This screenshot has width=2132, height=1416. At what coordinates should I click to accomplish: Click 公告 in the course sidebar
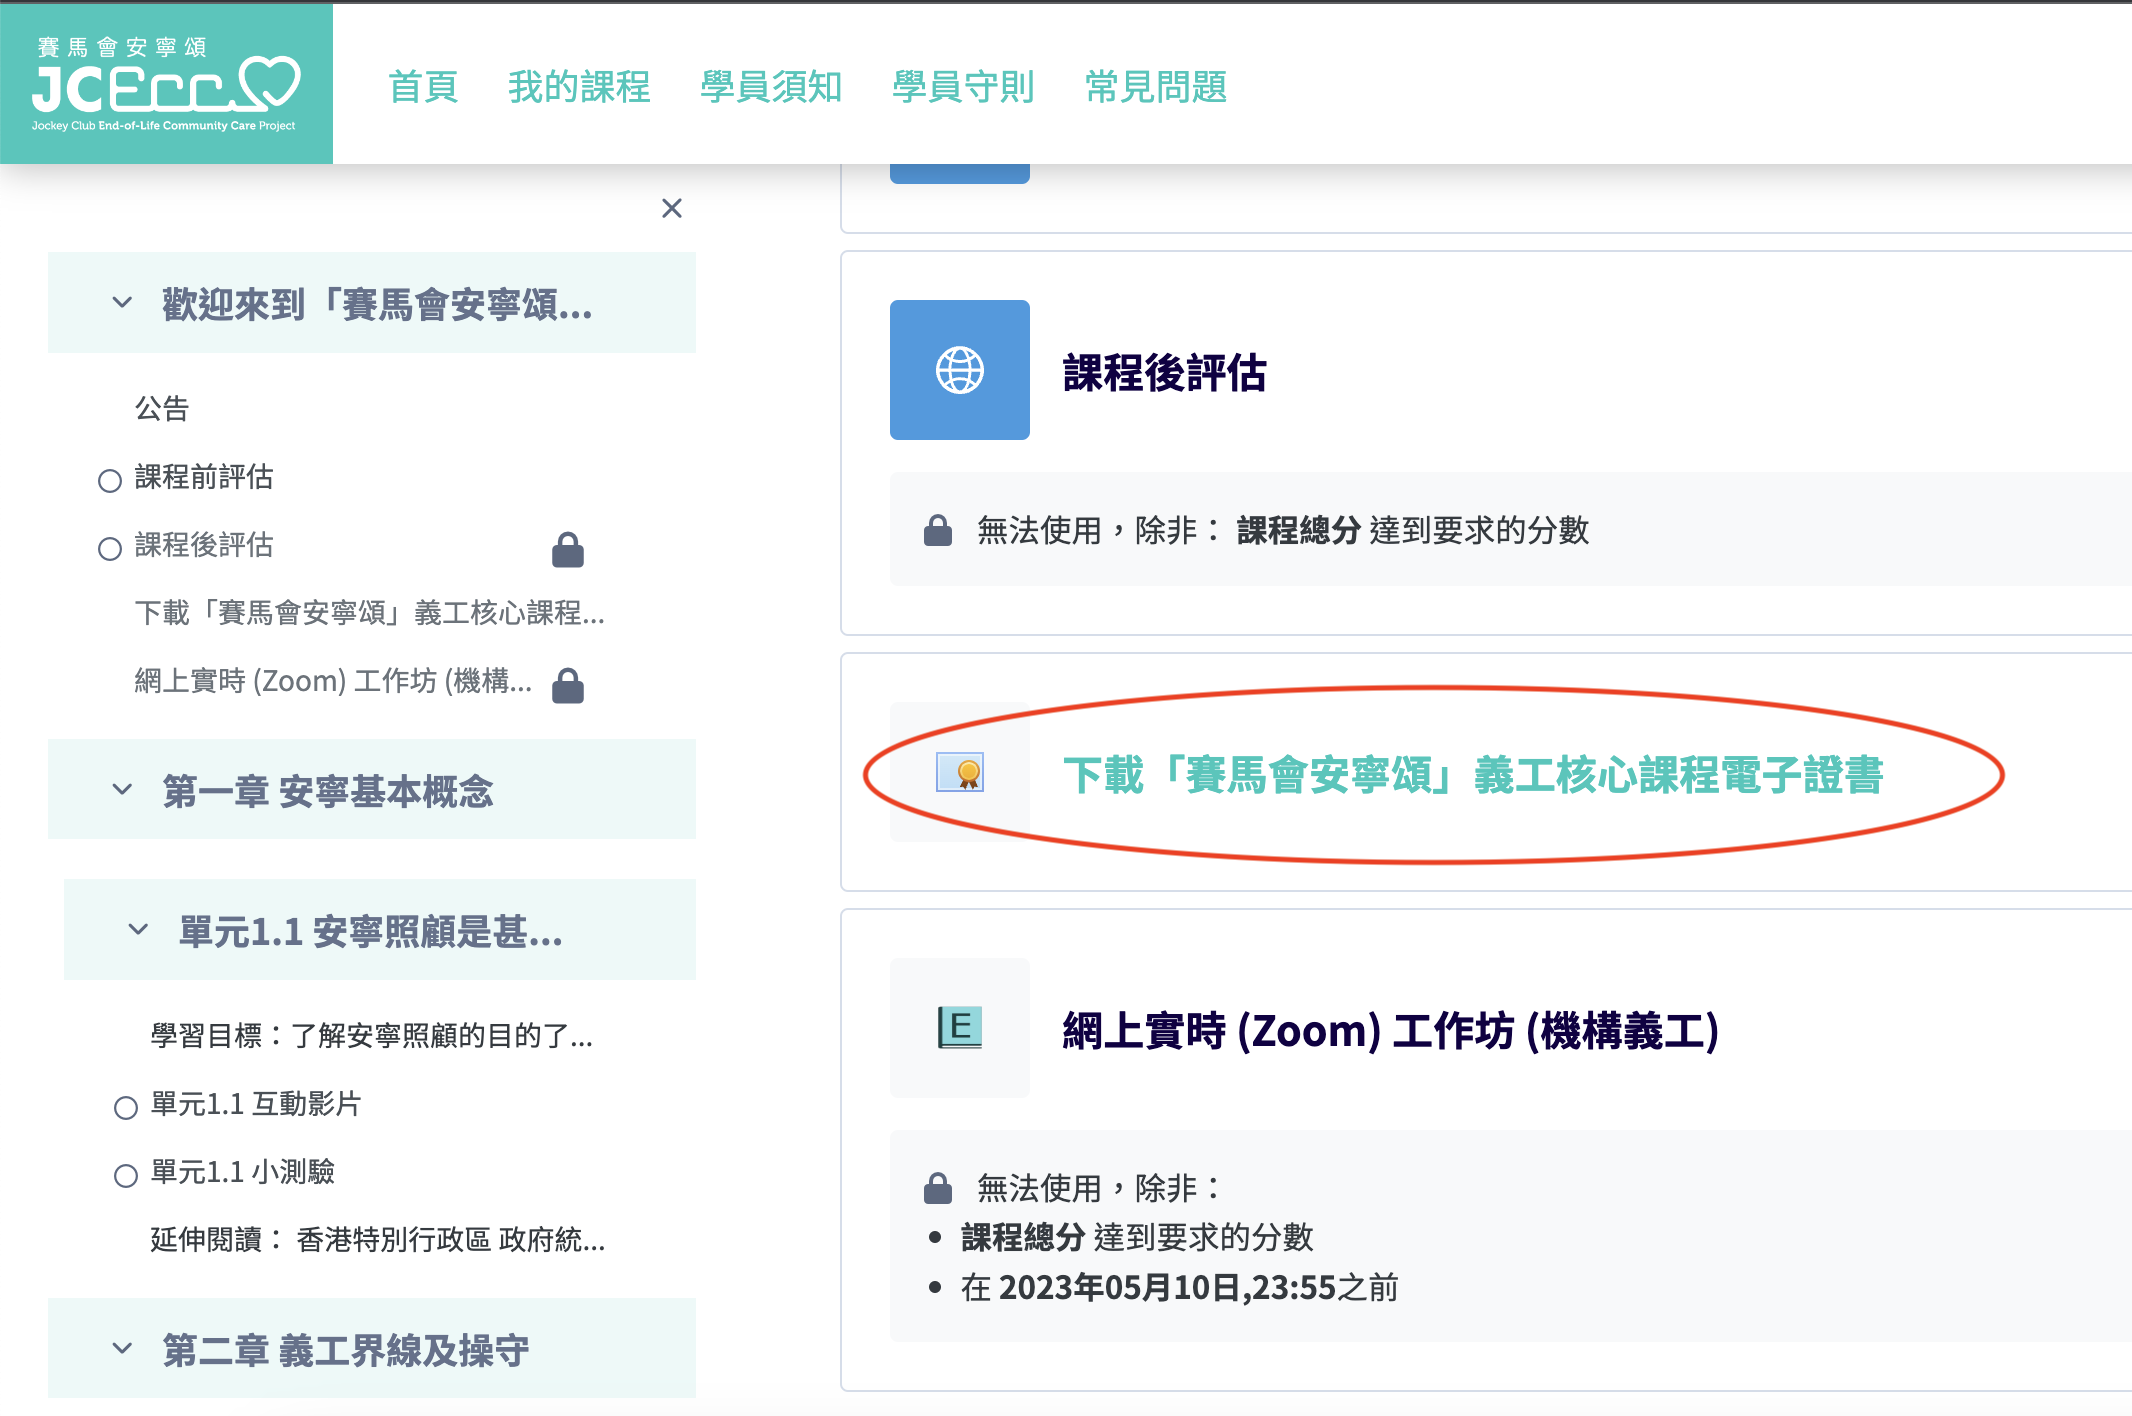(163, 408)
